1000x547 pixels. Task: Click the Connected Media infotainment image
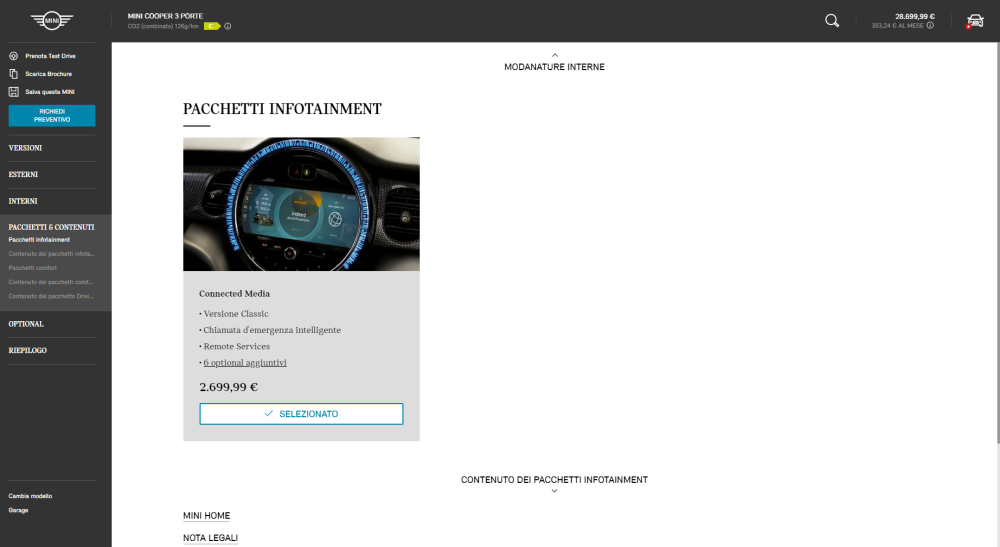(x=301, y=204)
